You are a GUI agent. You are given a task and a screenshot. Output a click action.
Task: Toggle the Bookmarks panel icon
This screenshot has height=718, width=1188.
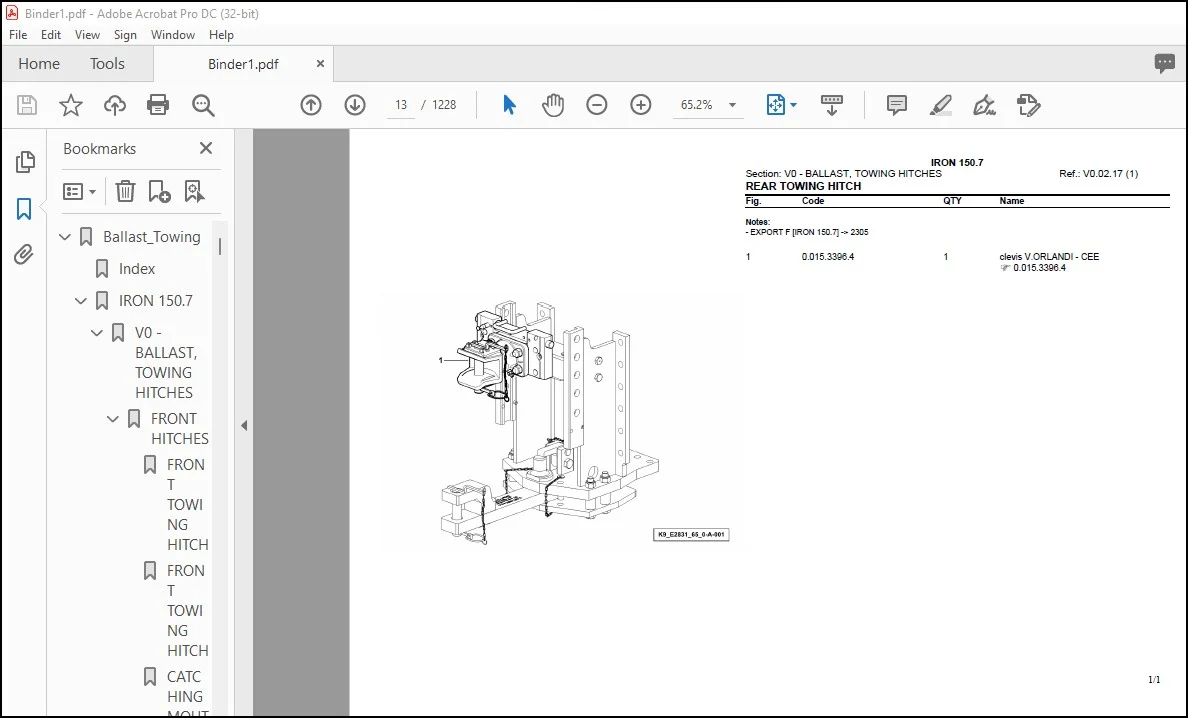coord(24,209)
